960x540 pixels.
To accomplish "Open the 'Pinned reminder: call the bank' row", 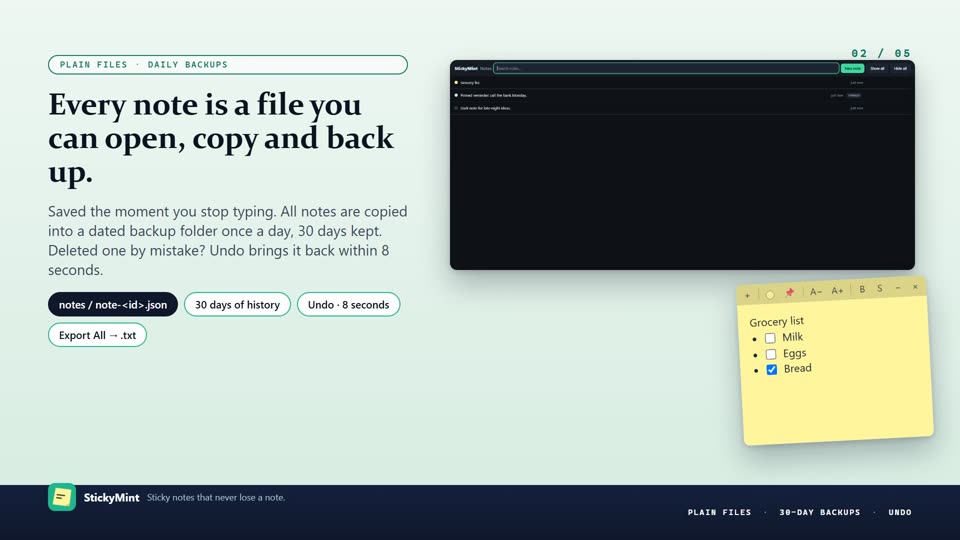I will point(682,96).
